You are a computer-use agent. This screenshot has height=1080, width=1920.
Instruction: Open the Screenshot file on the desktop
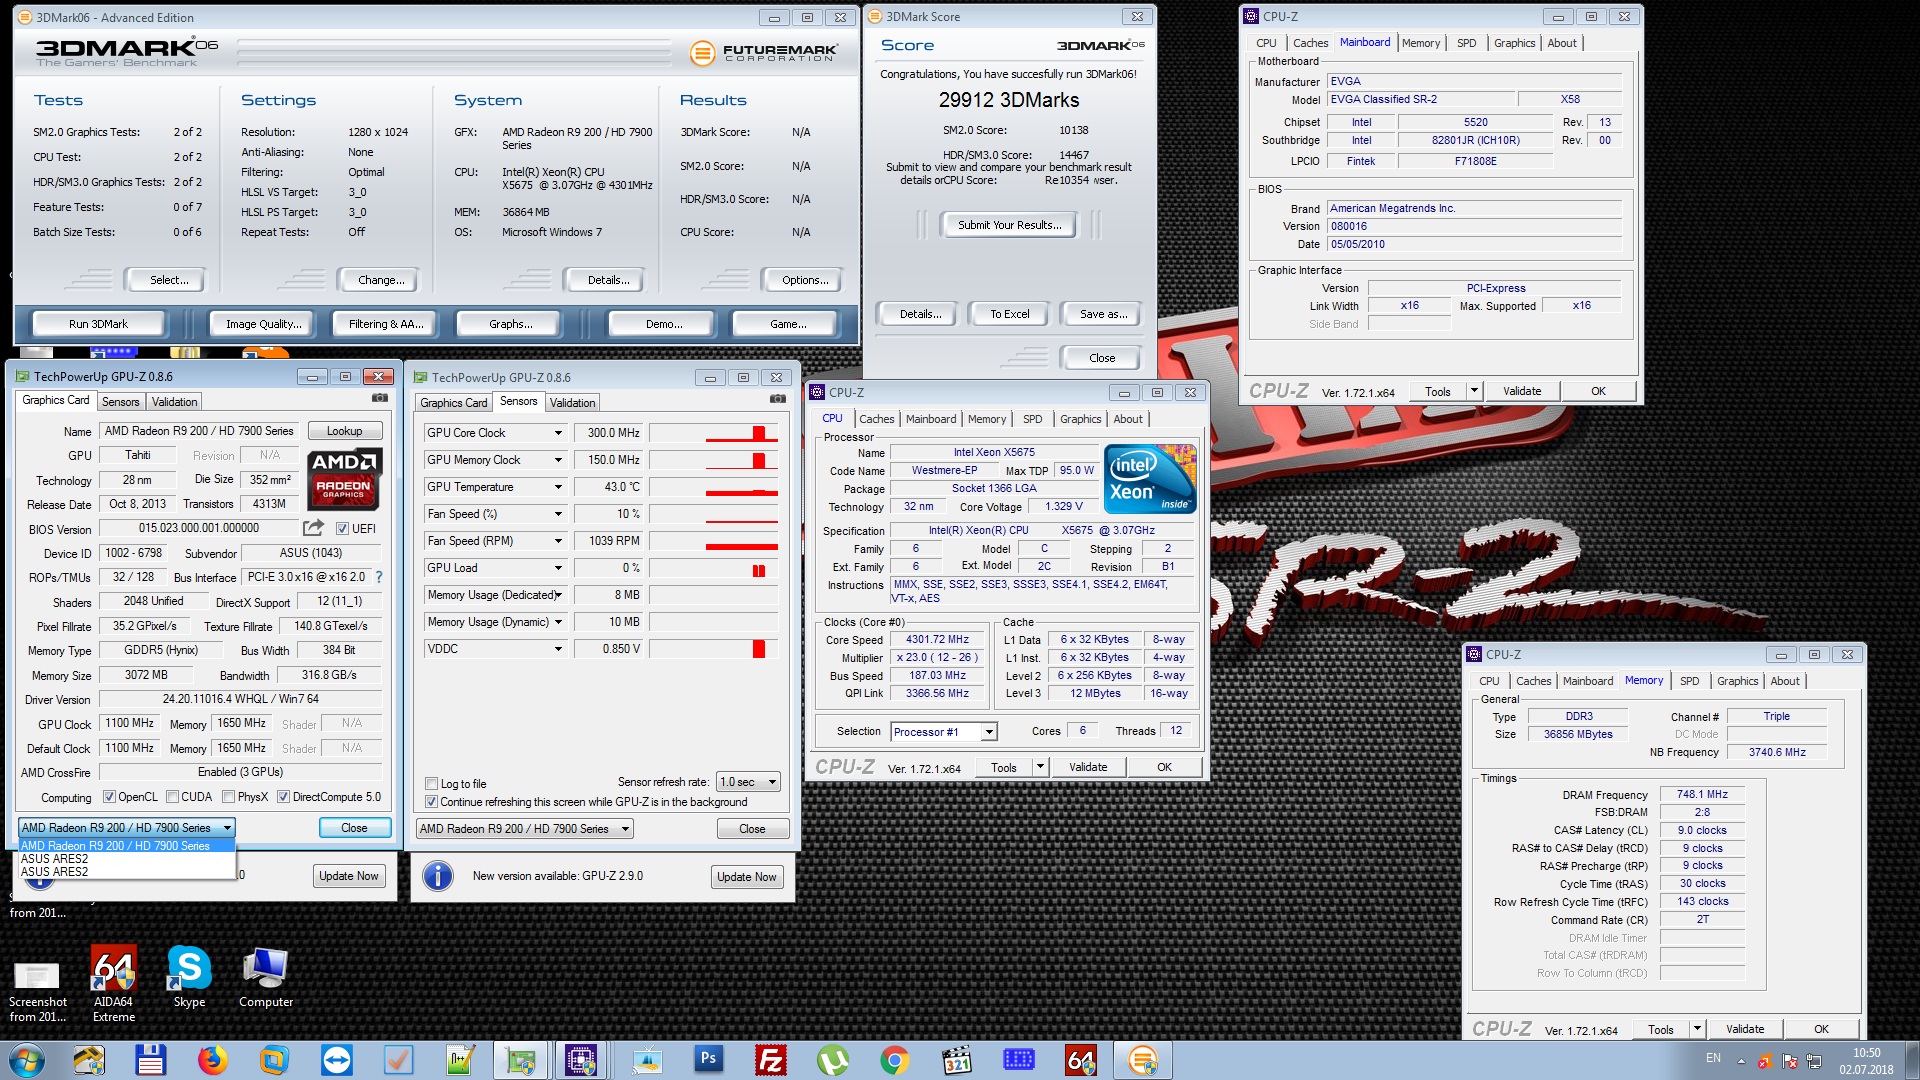38,992
